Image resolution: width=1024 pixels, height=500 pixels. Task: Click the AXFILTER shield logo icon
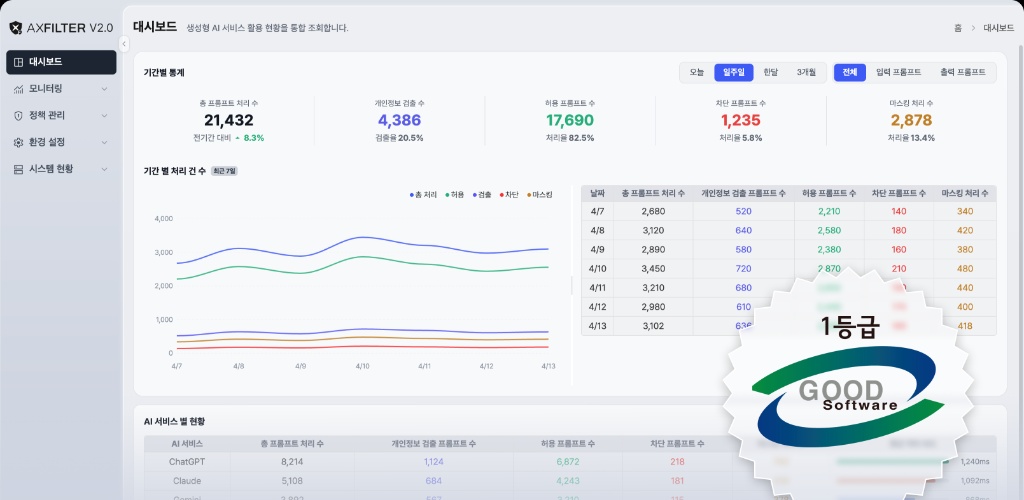tap(16, 28)
